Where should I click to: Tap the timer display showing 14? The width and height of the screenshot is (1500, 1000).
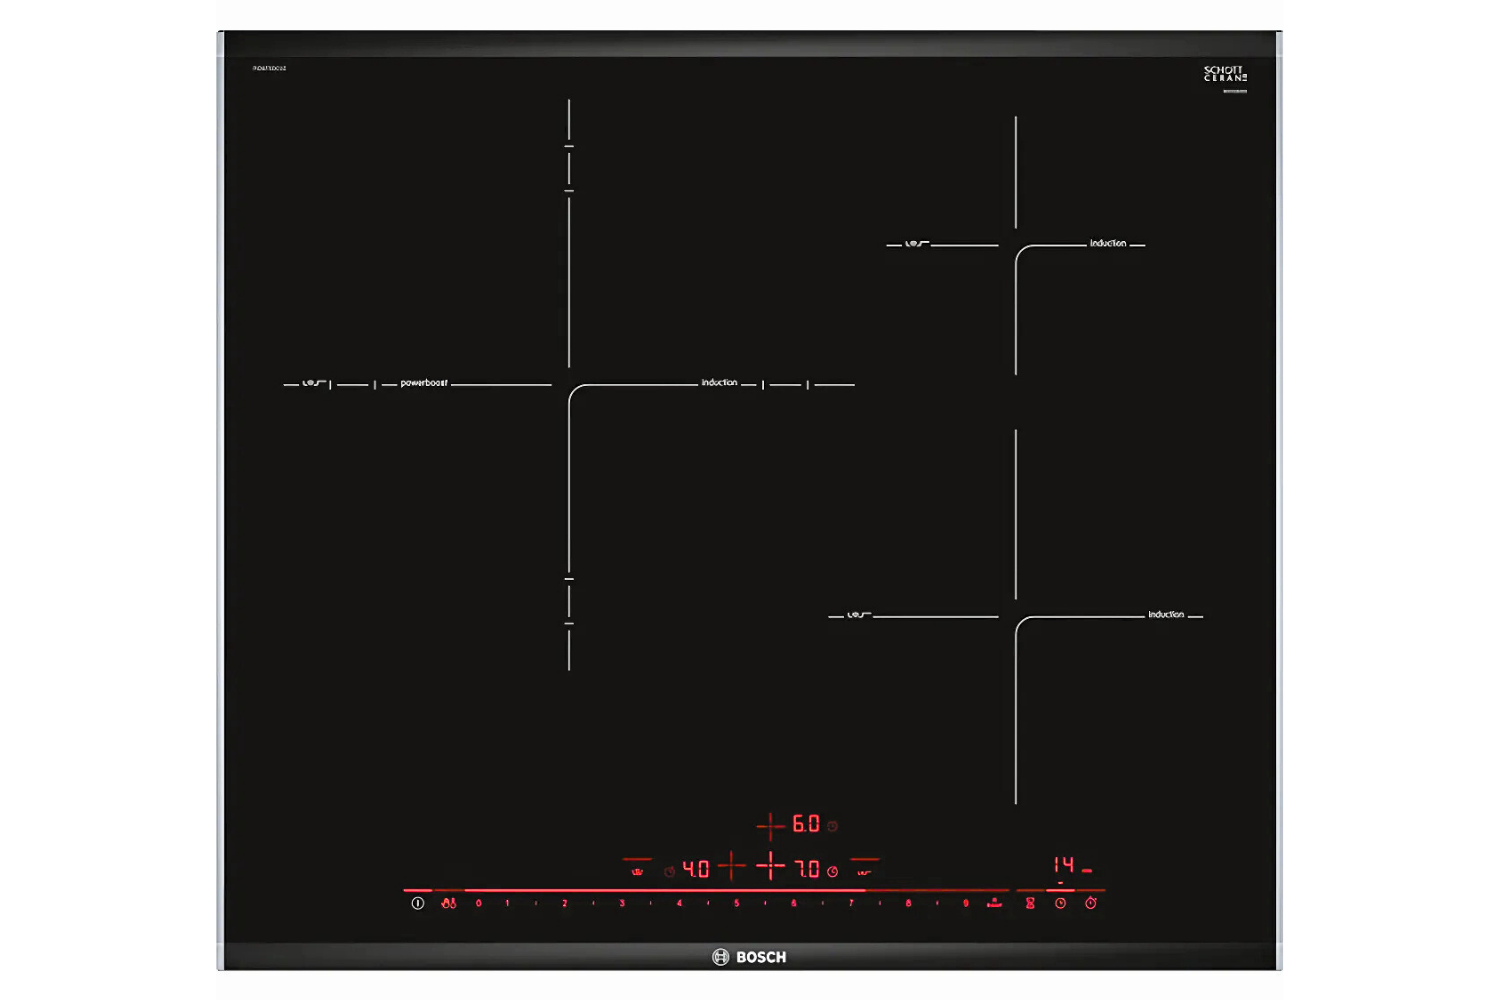[1064, 864]
